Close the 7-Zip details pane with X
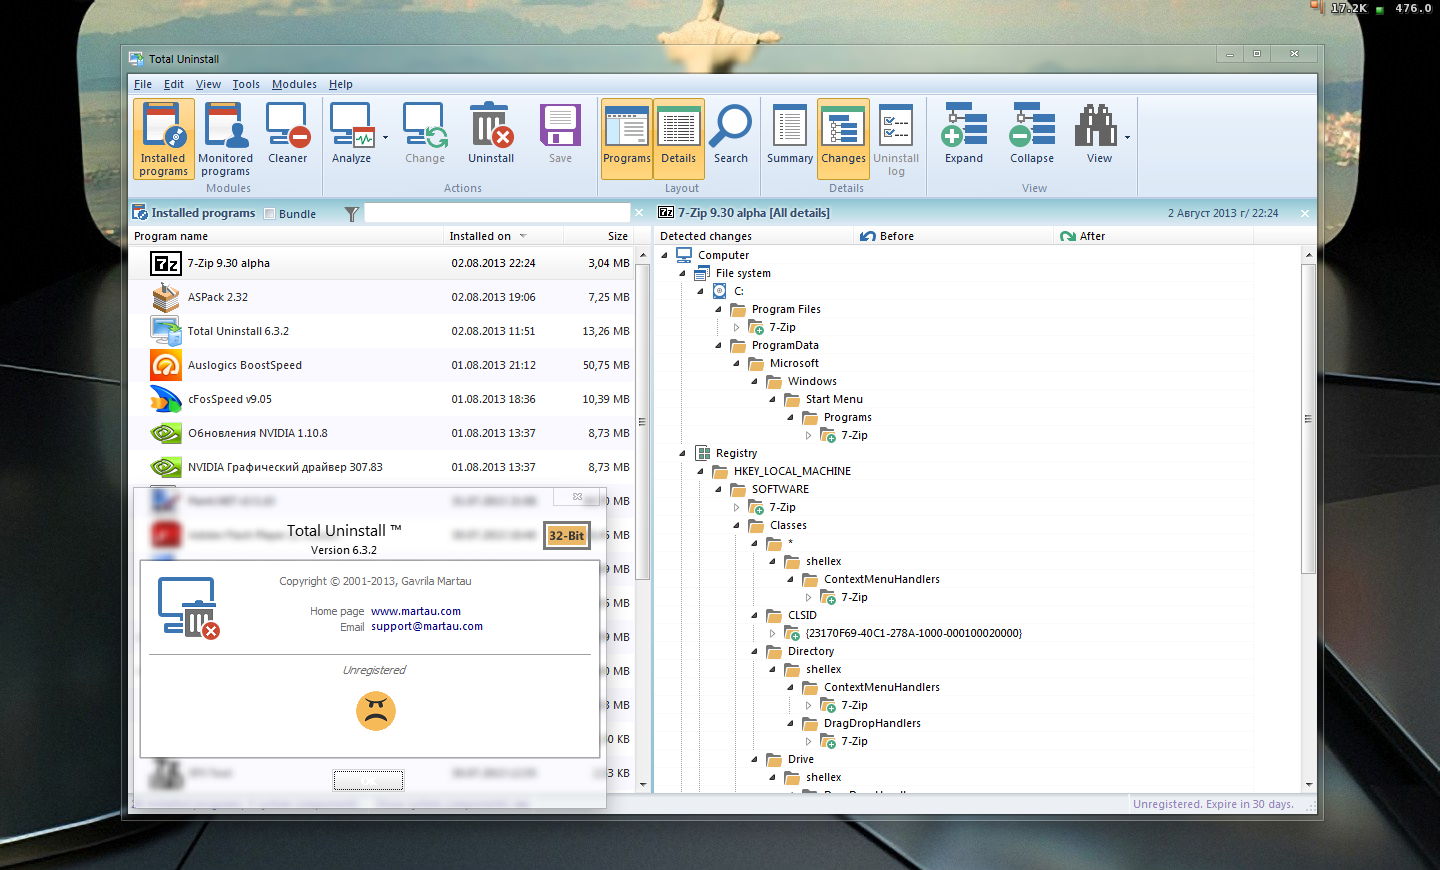Screen dimensions: 1440x870 click(1304, 213)
